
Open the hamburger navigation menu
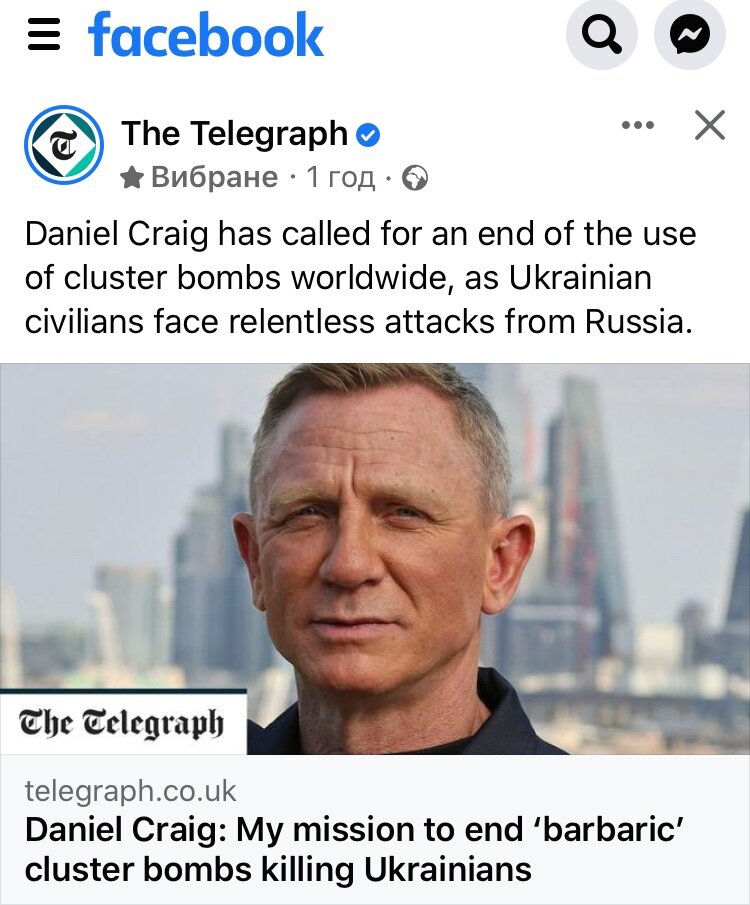point(44,35)
